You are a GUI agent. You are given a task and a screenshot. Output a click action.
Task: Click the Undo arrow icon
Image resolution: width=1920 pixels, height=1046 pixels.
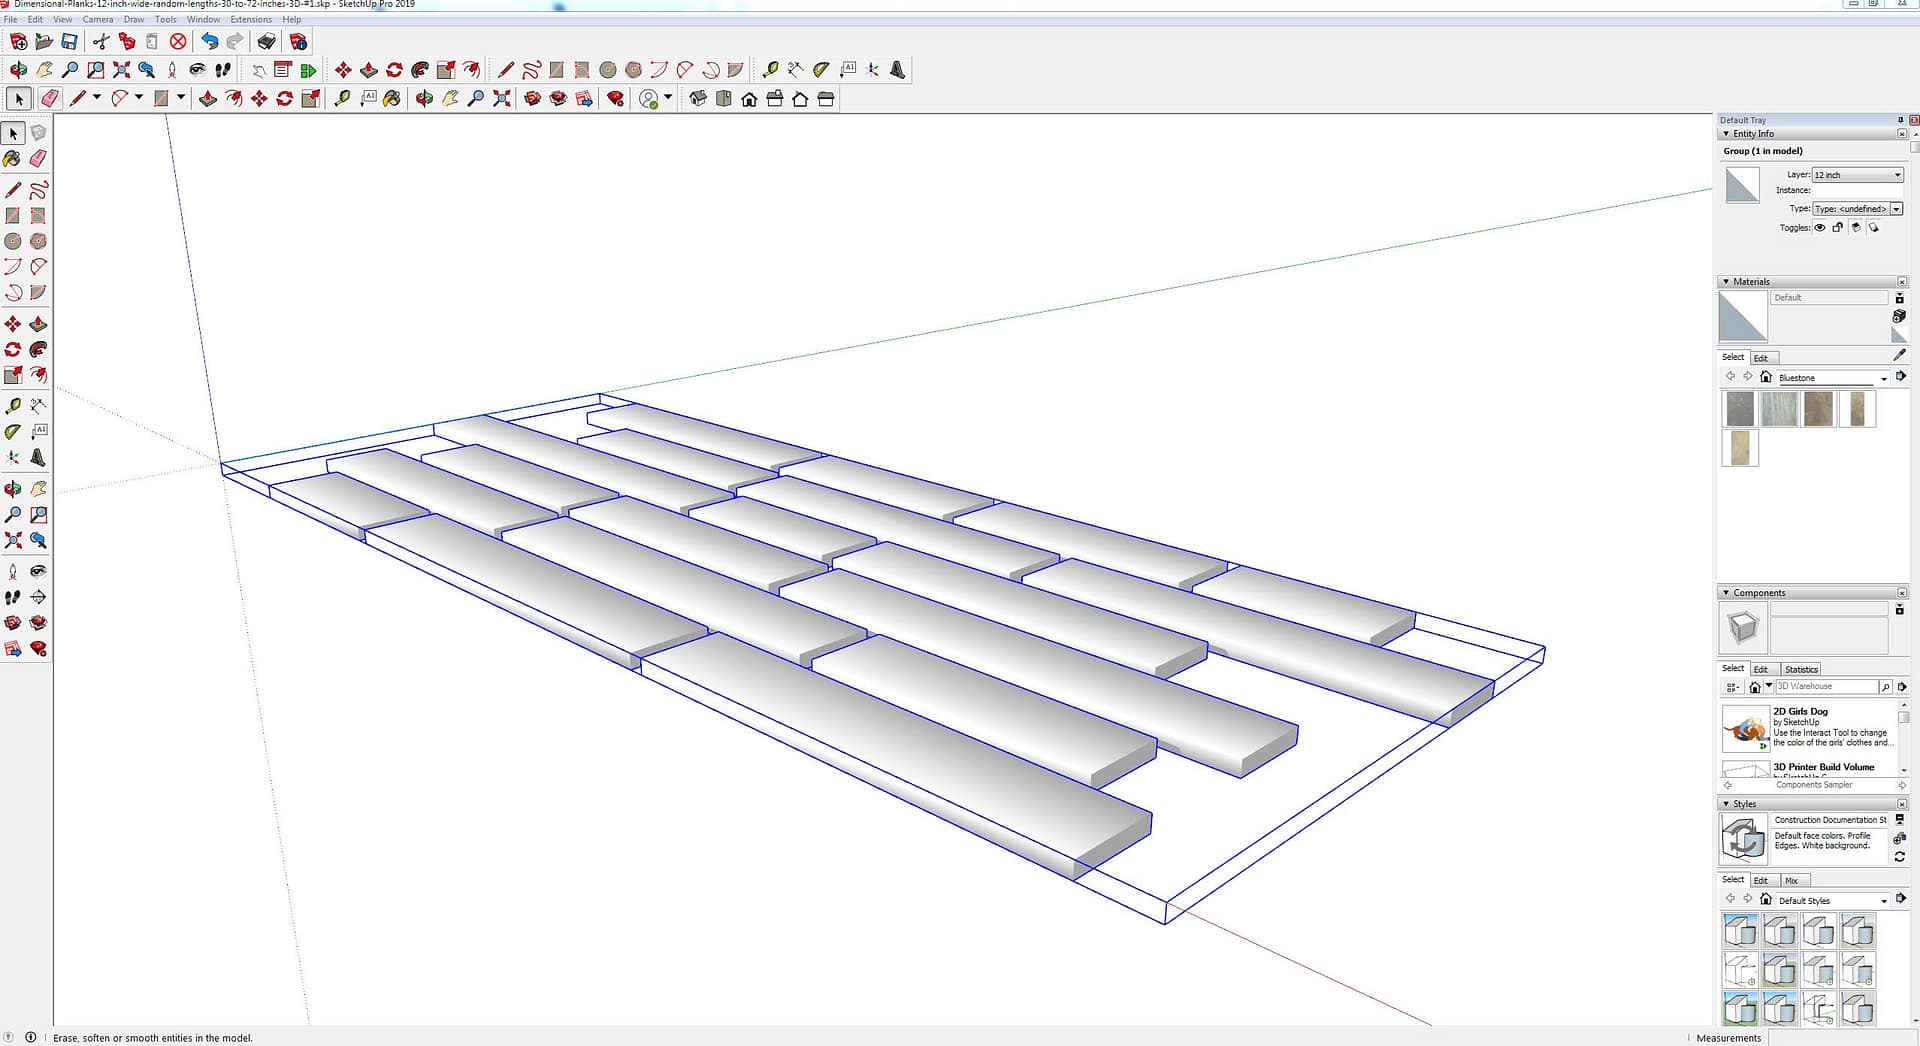[x=209, y=41]
